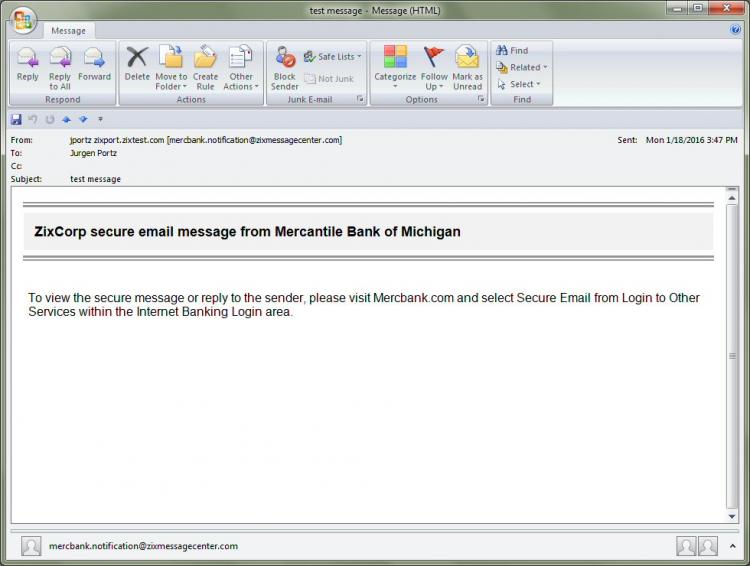
Task: Open Follow Up flag menu
Action: pos(434,68)
